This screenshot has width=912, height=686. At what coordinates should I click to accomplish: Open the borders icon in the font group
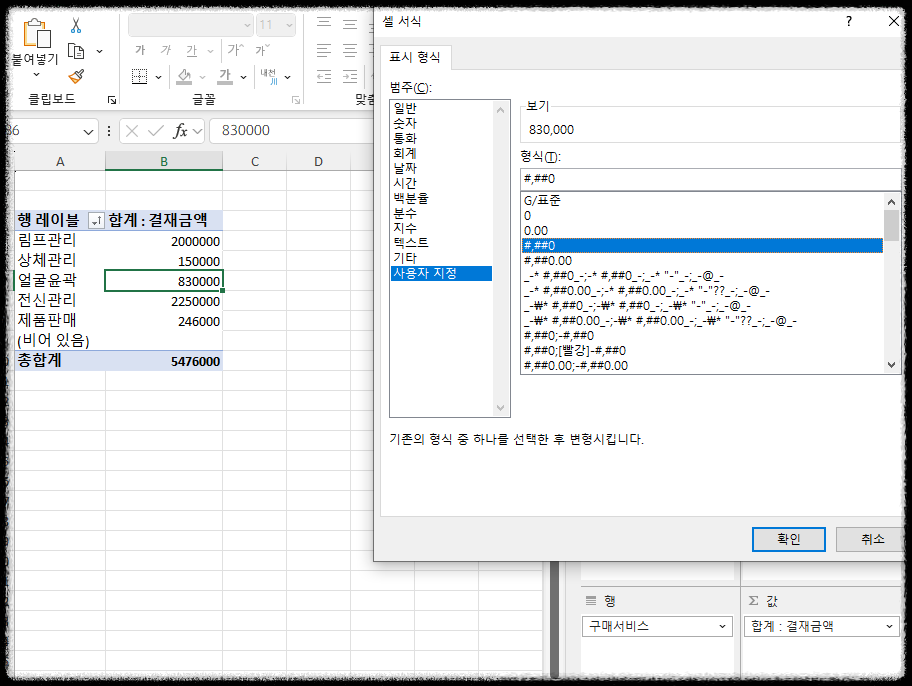[x=139, y=75]
